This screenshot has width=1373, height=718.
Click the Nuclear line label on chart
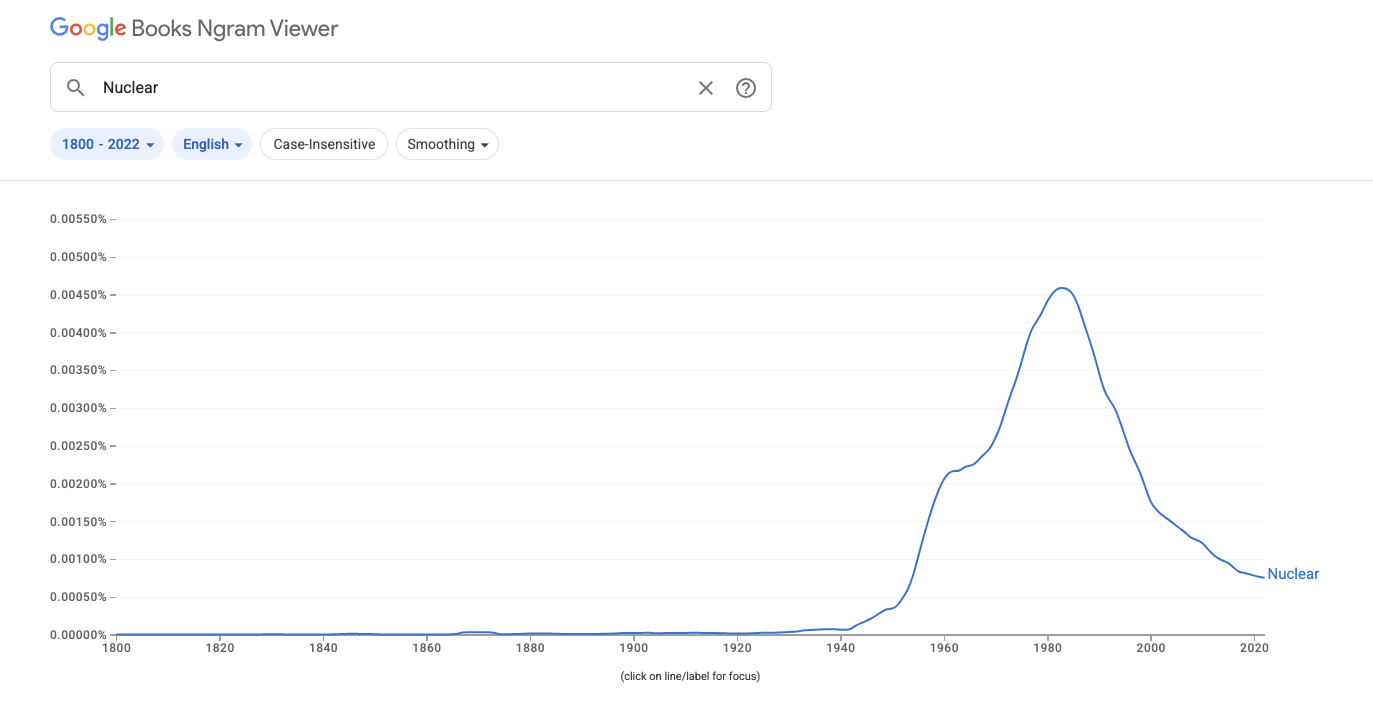coord(1293,574)
